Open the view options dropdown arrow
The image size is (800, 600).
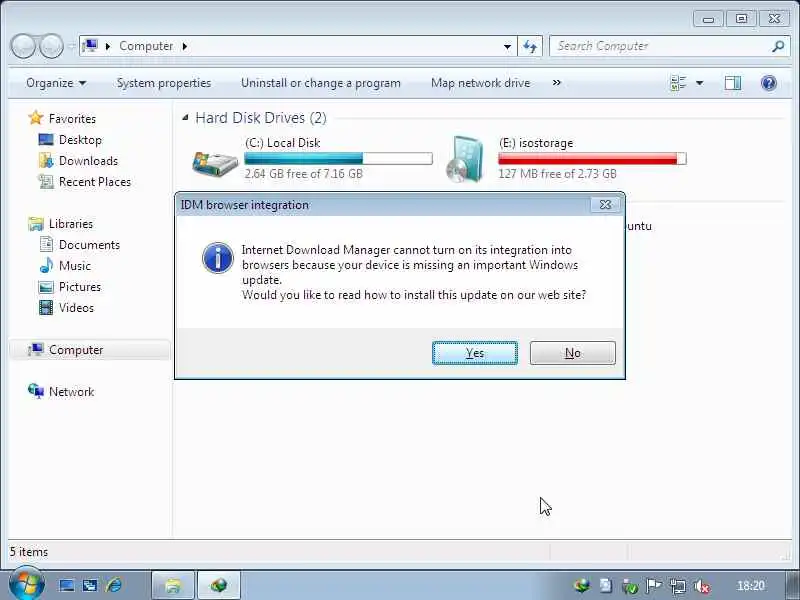coord(699,83)
